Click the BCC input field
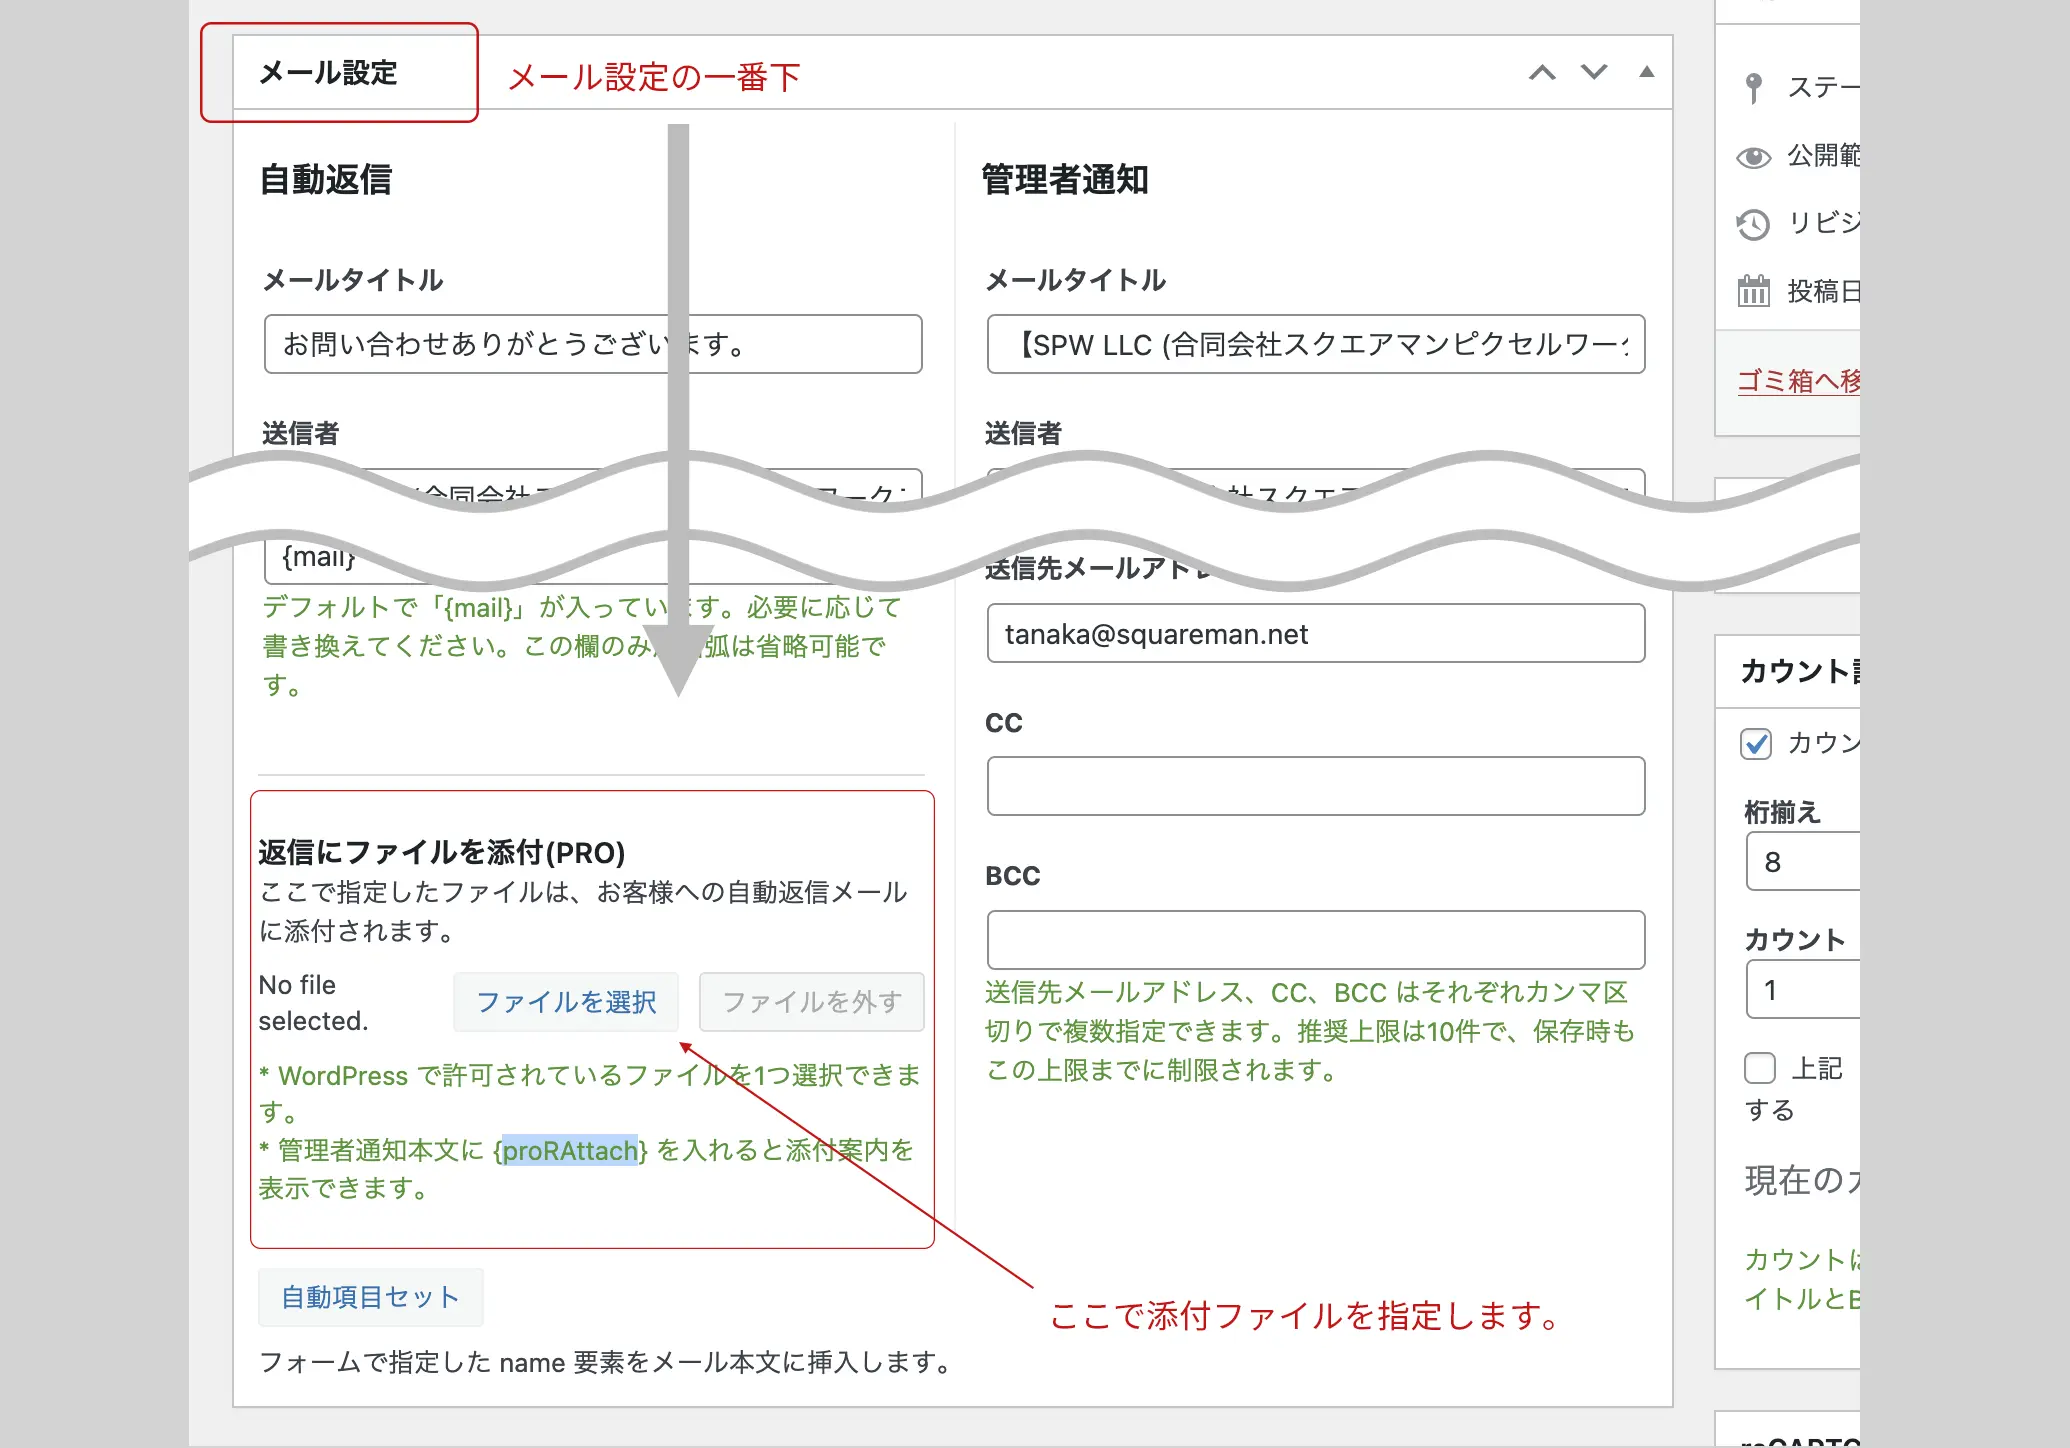The width and height of the screenshot is (2070, 1448). pyautogui.click(x=1316, y=940)
